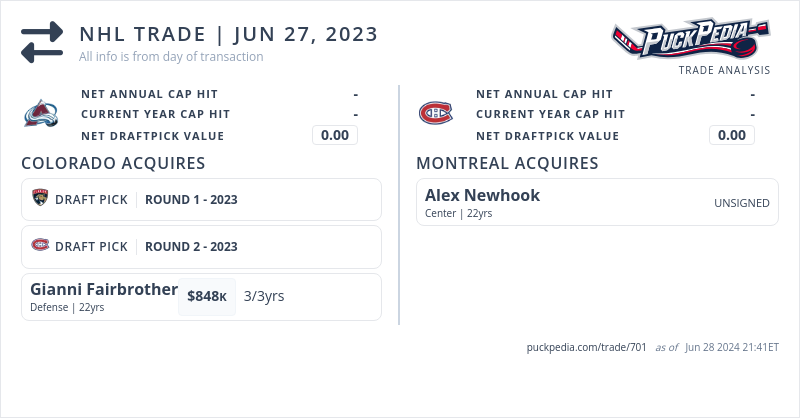Click the Colorado Avalanche team logo
The width and height of the screenshot is (800, 418).
(41, 114)
